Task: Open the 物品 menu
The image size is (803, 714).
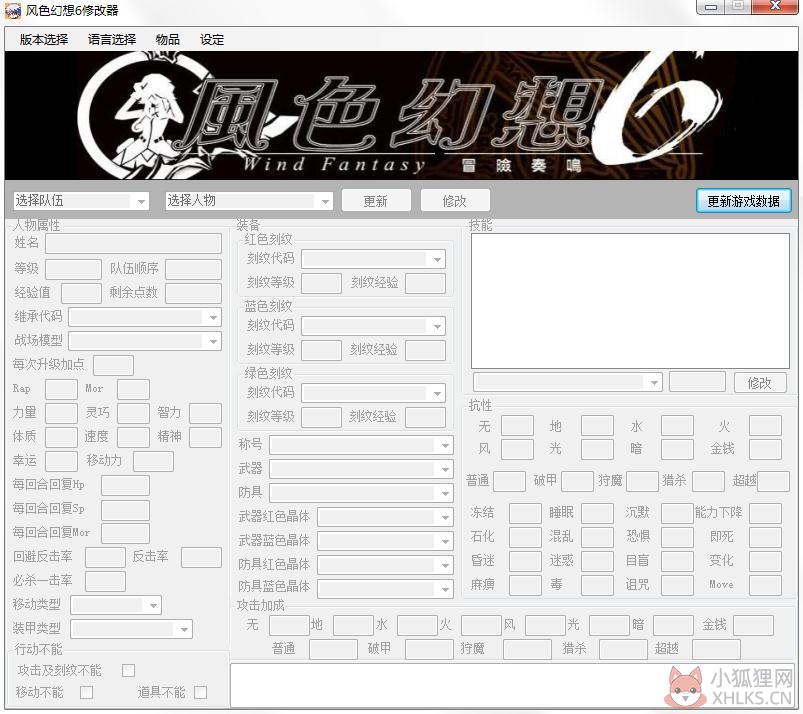Action: pyautogui.click(x=167, y=39)
